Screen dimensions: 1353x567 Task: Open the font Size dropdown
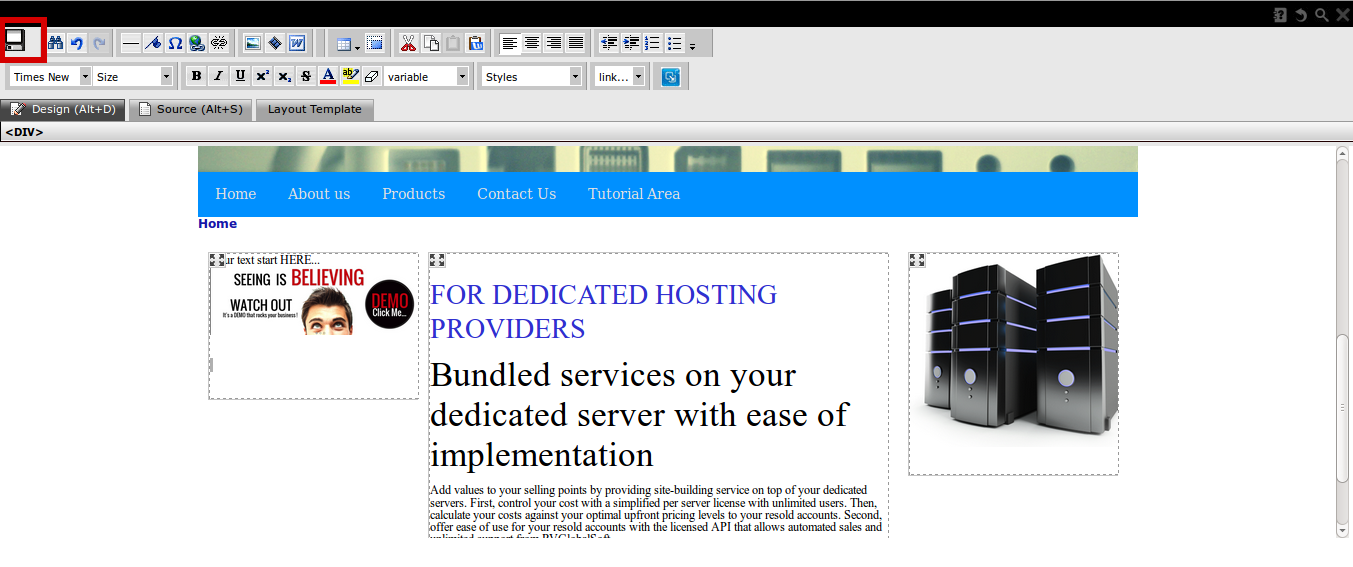click(133, 77)
